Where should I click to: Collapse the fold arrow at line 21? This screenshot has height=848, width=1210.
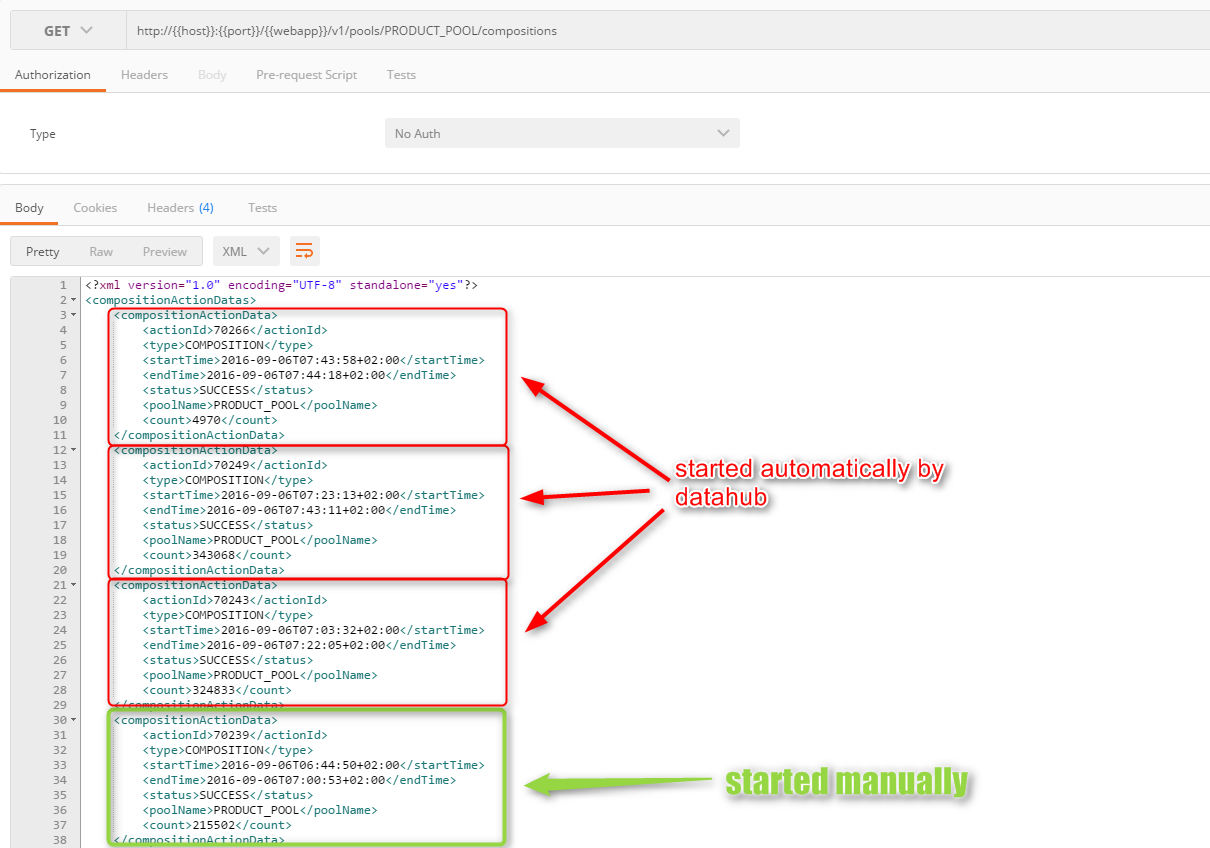coord(74,585)
